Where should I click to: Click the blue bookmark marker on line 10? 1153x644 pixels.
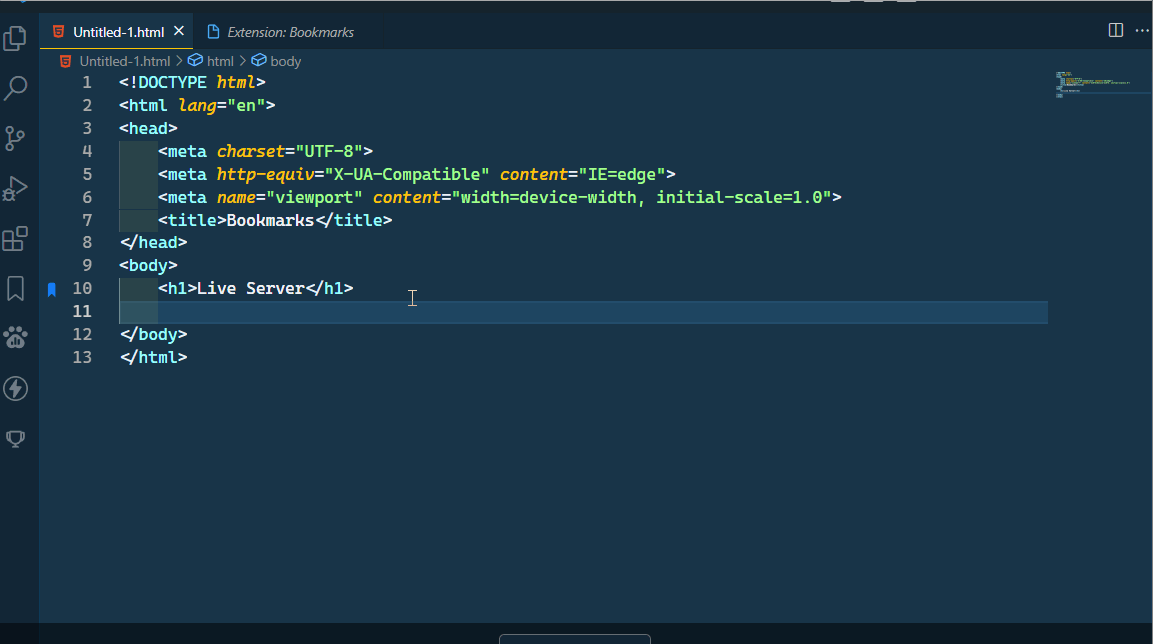click(52, 289)
